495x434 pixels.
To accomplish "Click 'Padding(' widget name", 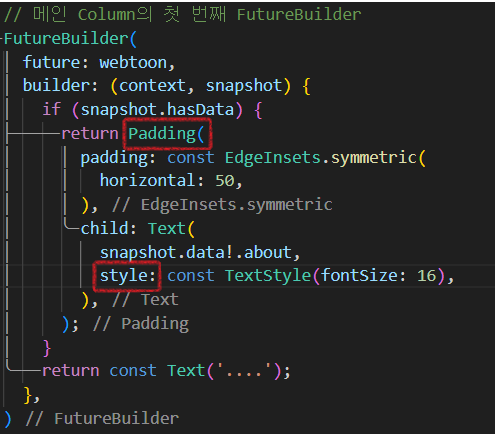I will [166, 134].
